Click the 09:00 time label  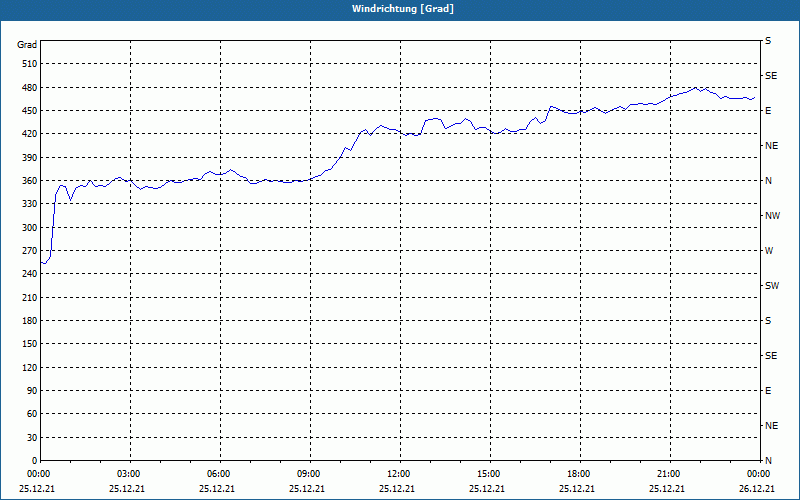(x=309, y=474)
